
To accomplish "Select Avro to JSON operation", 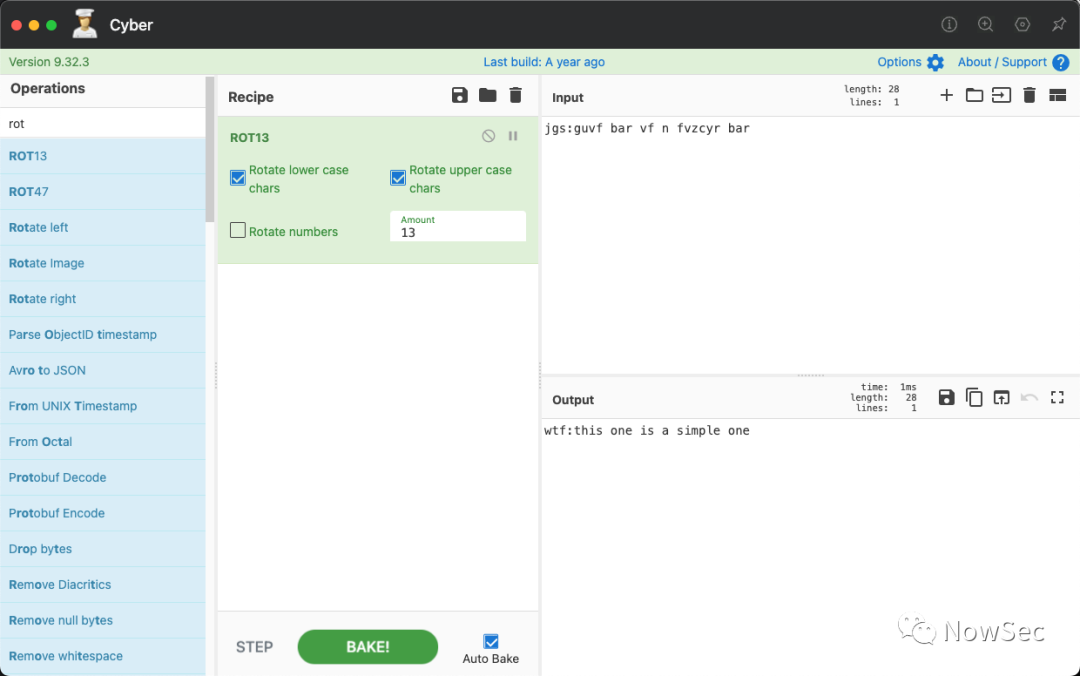I will (x=103, y=370).
